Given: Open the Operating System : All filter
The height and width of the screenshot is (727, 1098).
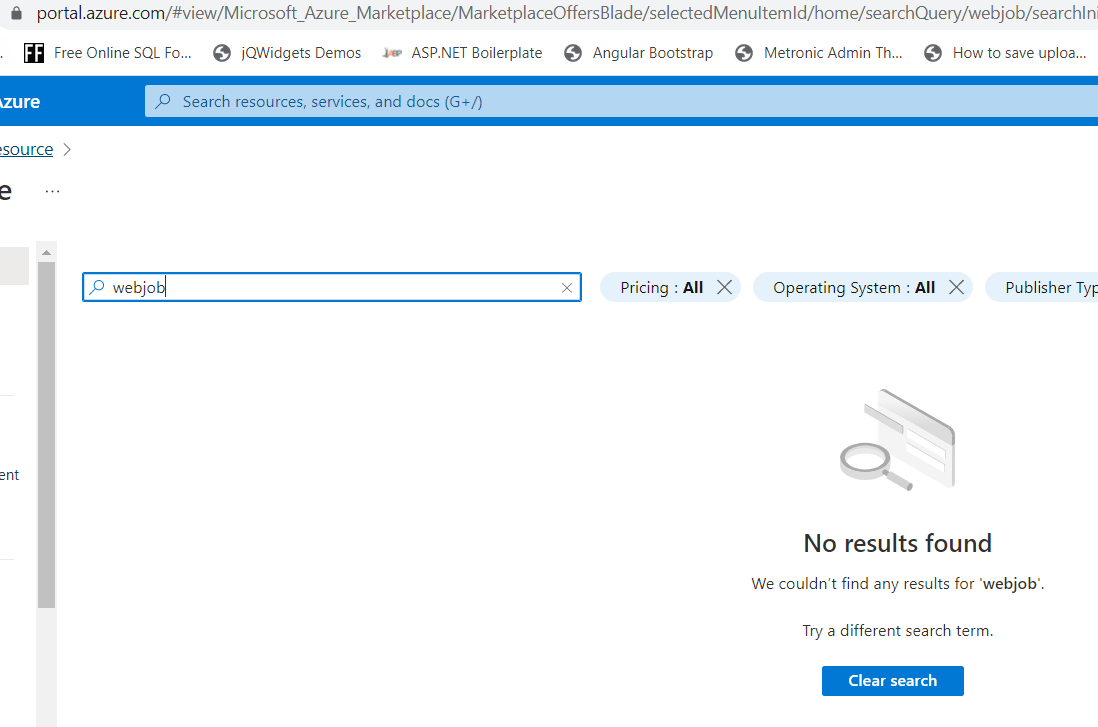Looking at the screenshot, I should (x=854, y=288).
